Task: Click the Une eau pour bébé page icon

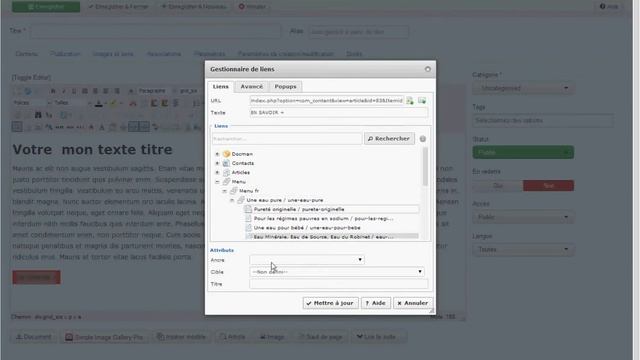Action: 248,228
